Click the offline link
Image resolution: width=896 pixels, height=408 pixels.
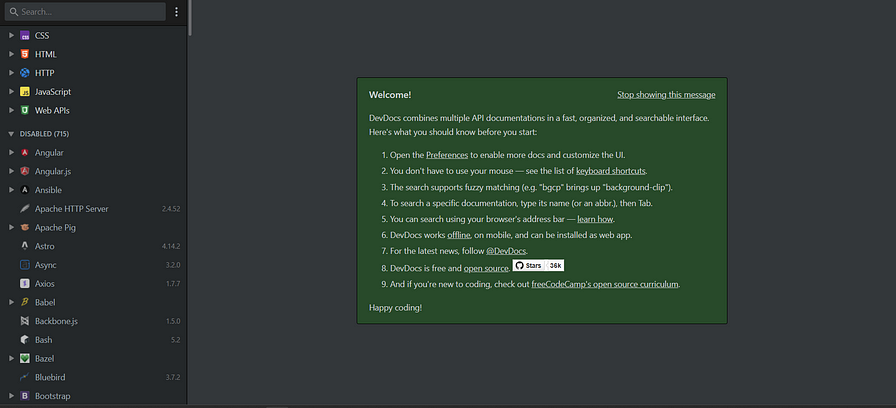coord(459,235)
